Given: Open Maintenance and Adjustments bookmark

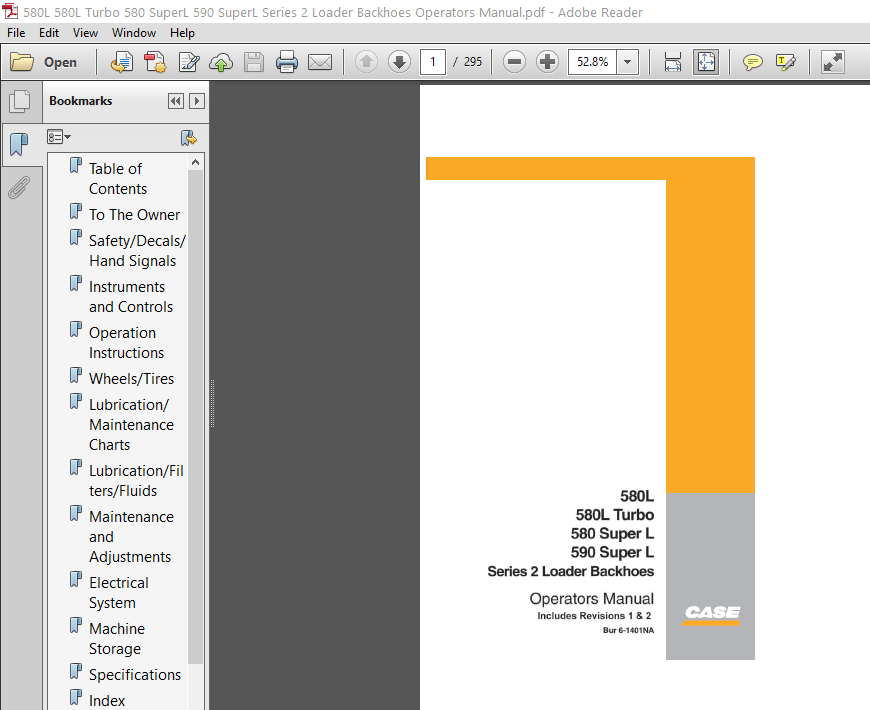Looking at the screenshot, I should coord(131,536).
